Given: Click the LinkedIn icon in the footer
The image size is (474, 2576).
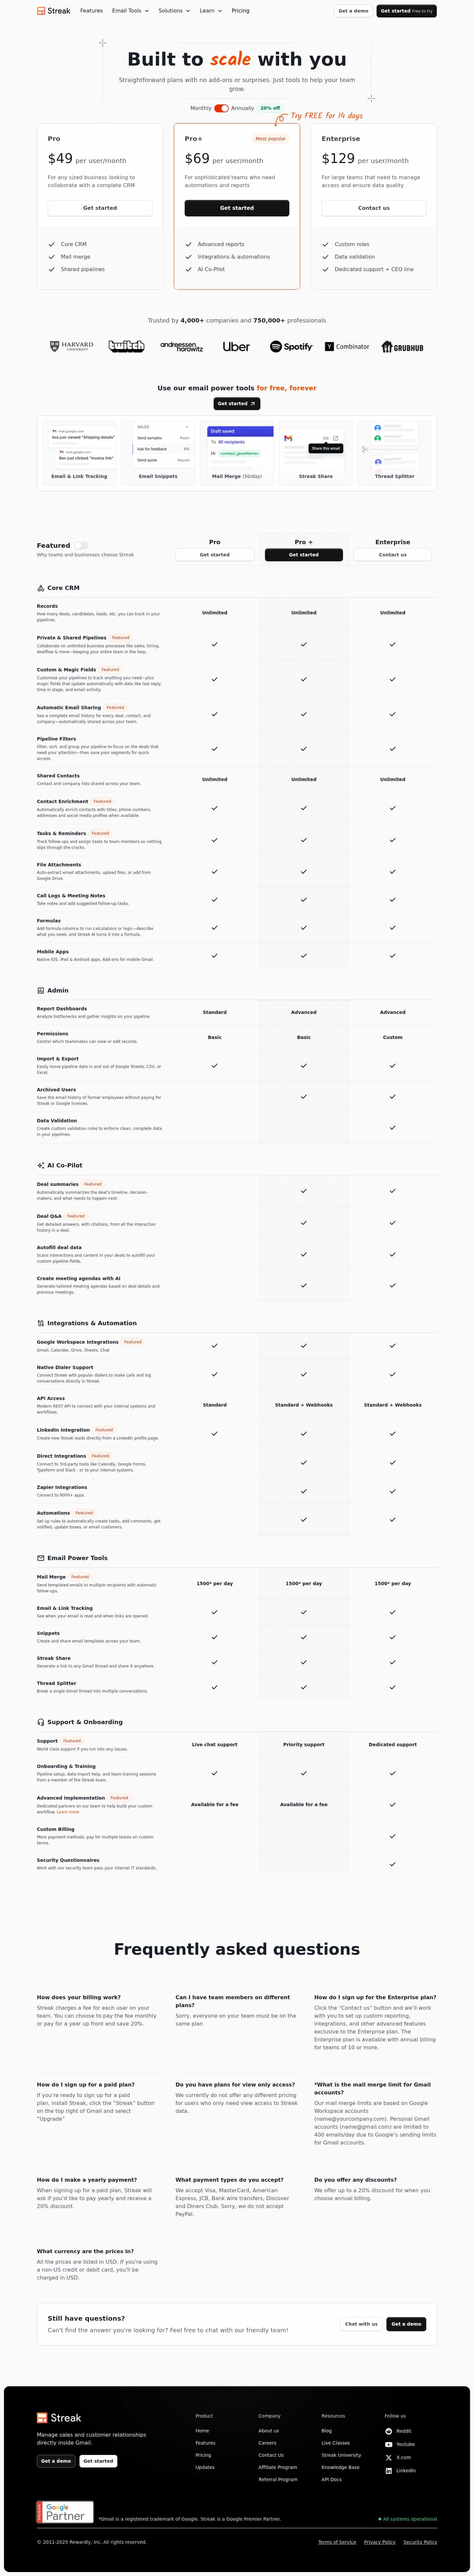Looking at the screenshot, I should pyautogui.click(x=389, y=2470).
